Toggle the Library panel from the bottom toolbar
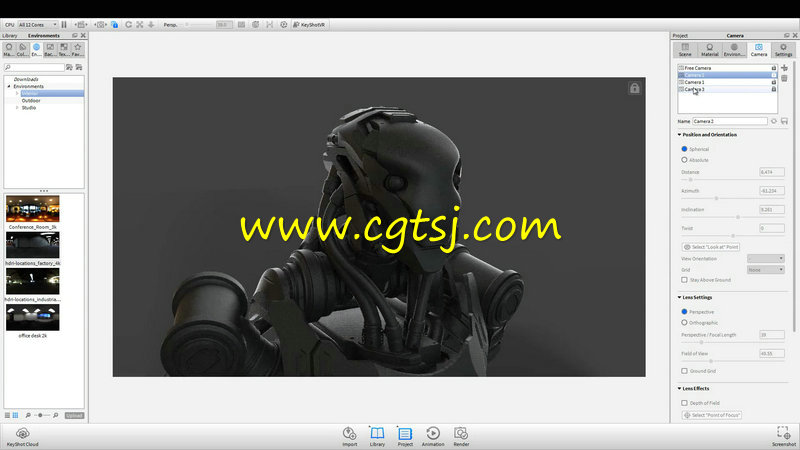Image resolution: width=800 pixels, height=450 pixels. coord(377,436)
